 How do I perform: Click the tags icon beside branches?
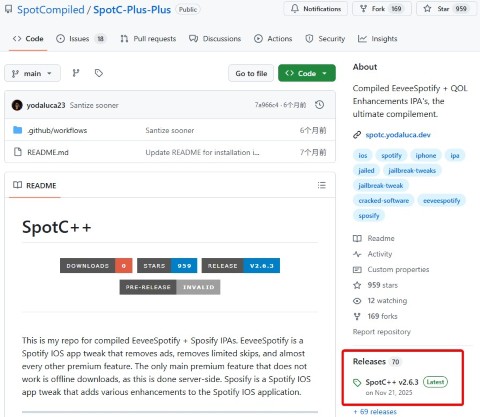click(x=99, y=73)
